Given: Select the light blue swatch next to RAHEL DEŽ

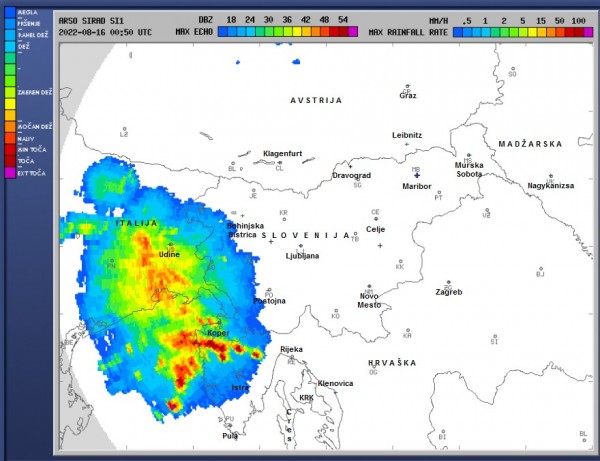Looking at the screenshot, I should [10, 35].
